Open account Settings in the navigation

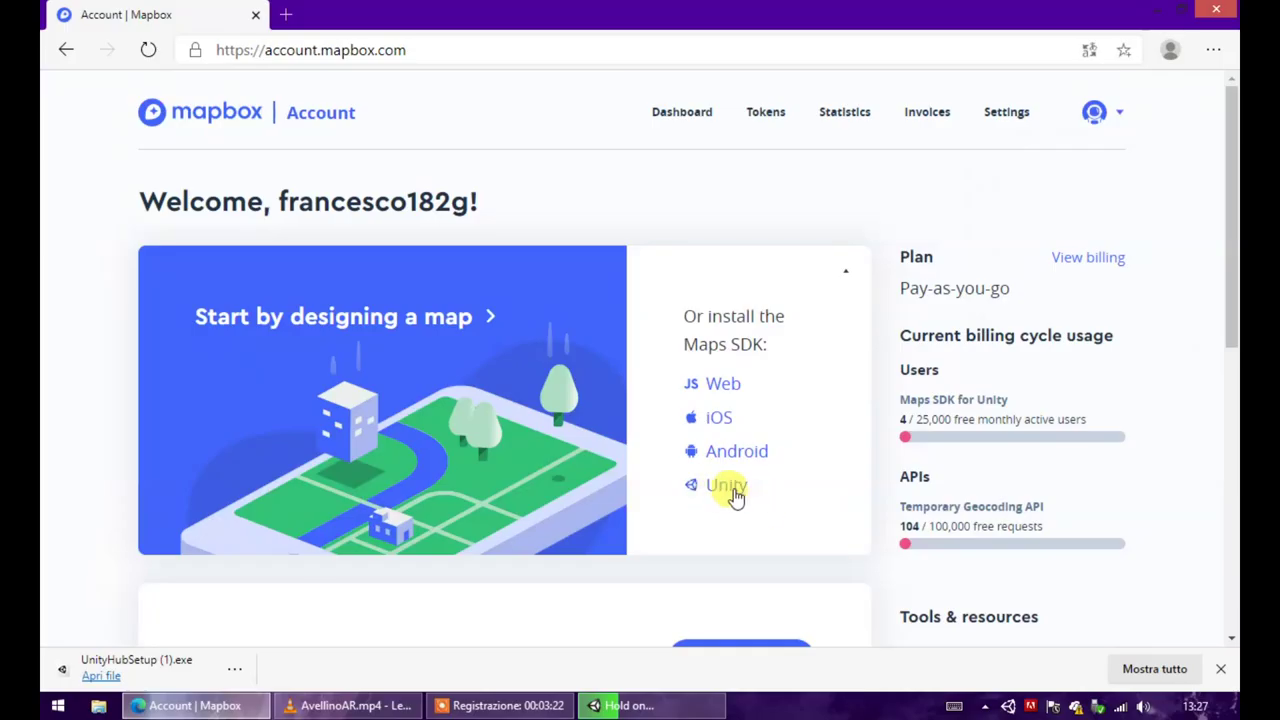pos(1006,112)
